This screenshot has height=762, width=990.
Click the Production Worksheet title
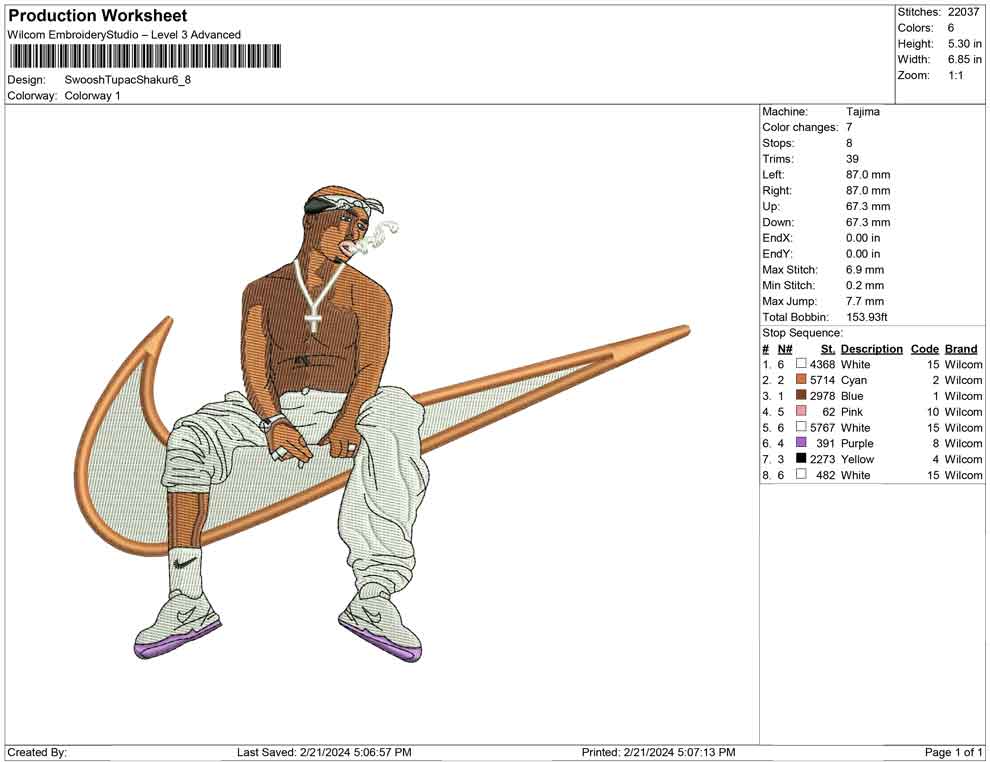tap(97, 16)
